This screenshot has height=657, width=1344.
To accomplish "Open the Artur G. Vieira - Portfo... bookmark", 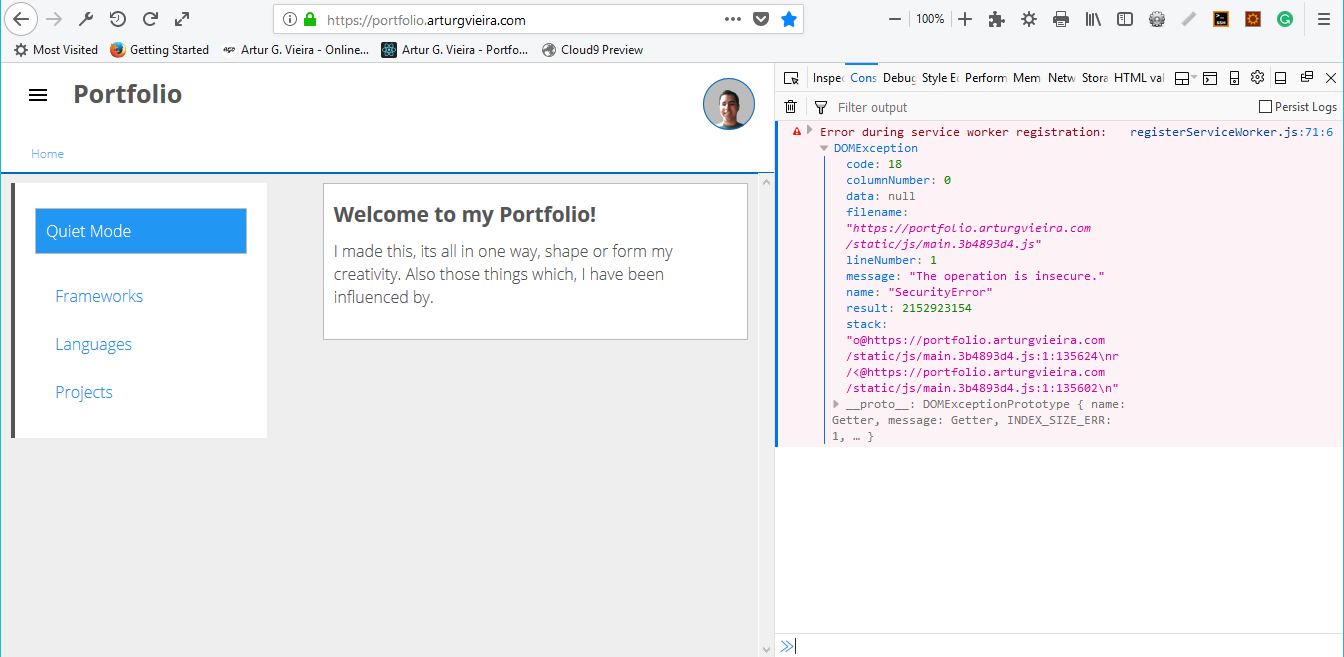I will [x=455, y=50].
